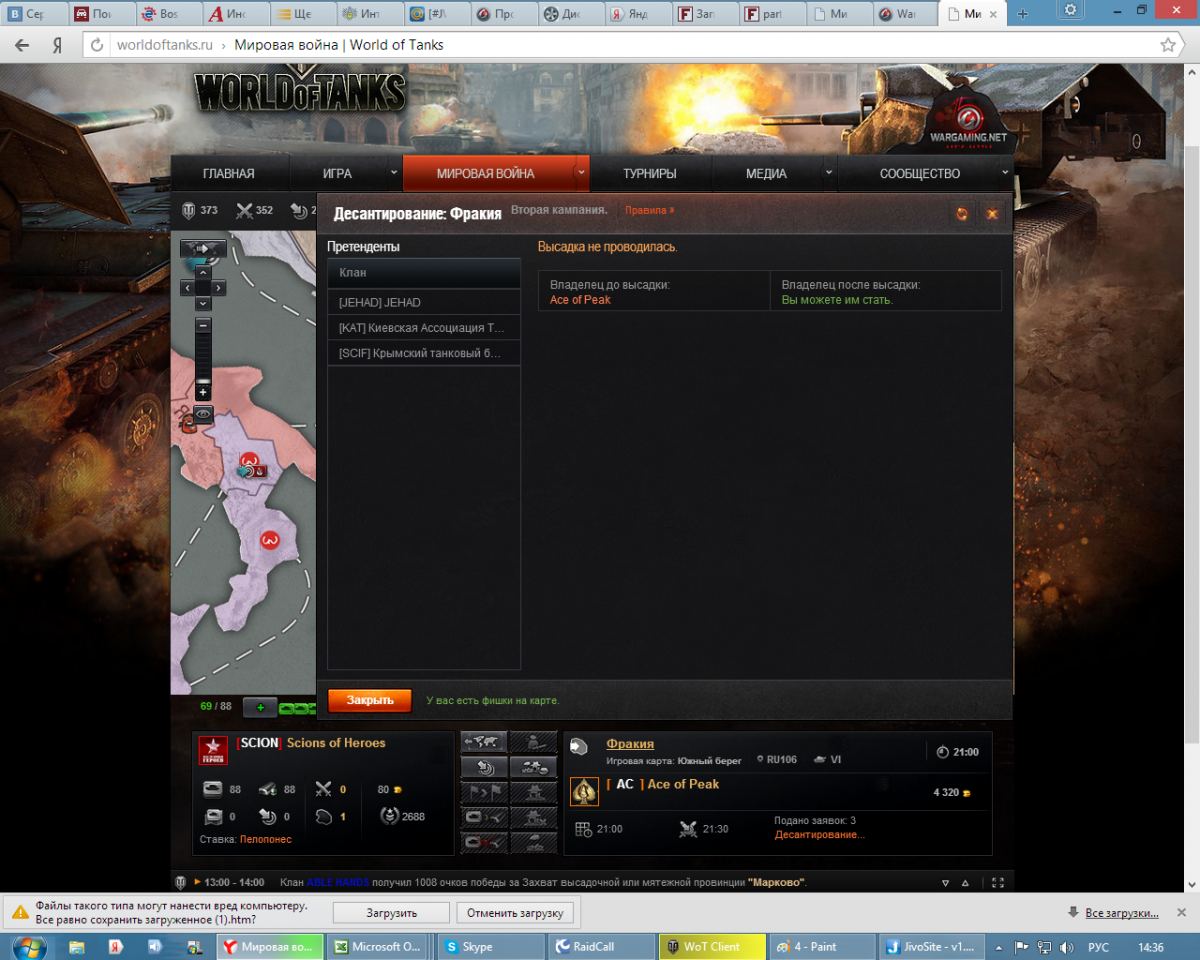
Task: Pan the map left with arrow
Action: [188, 288]
